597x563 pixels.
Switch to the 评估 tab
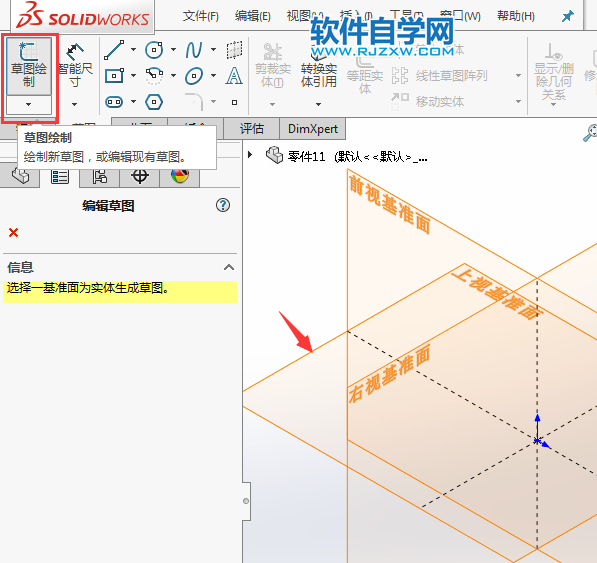pos(252,129)
